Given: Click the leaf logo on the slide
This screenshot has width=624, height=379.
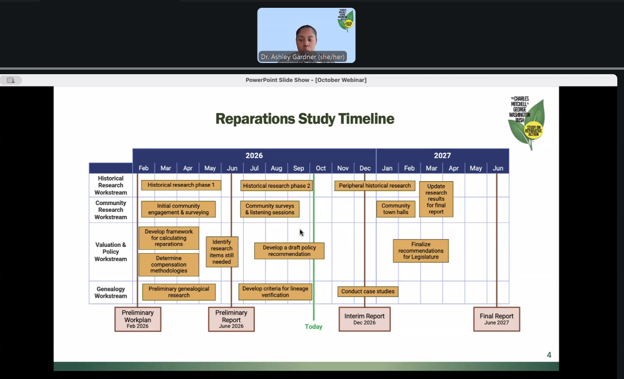Looking at the screenshot, I should tap(527, 123).
